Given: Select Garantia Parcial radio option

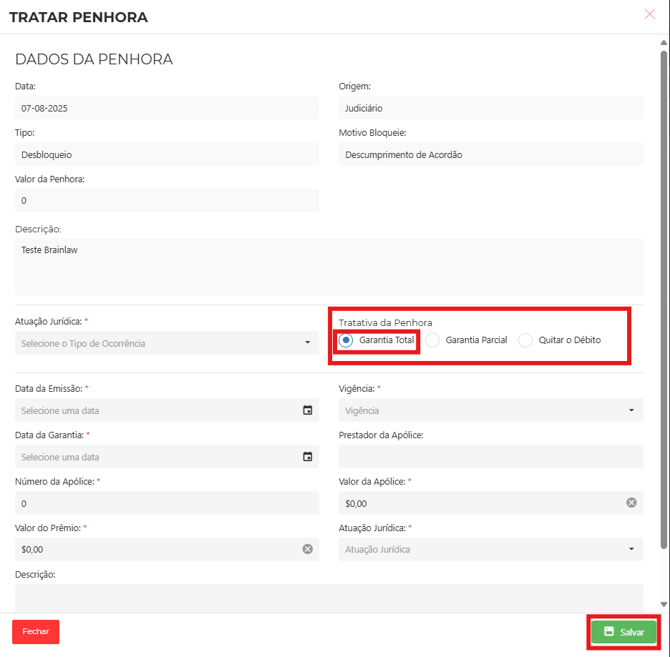Looking at the screenshot, I should pos(433,340).
